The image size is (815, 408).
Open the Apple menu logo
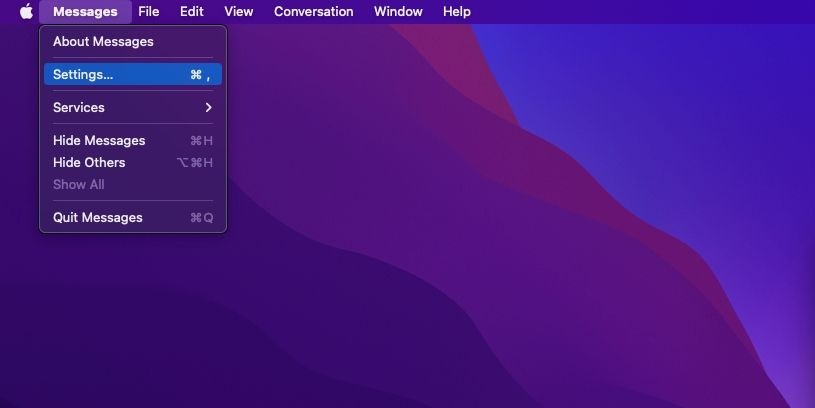pyautogui.click(x=26, y=11)
